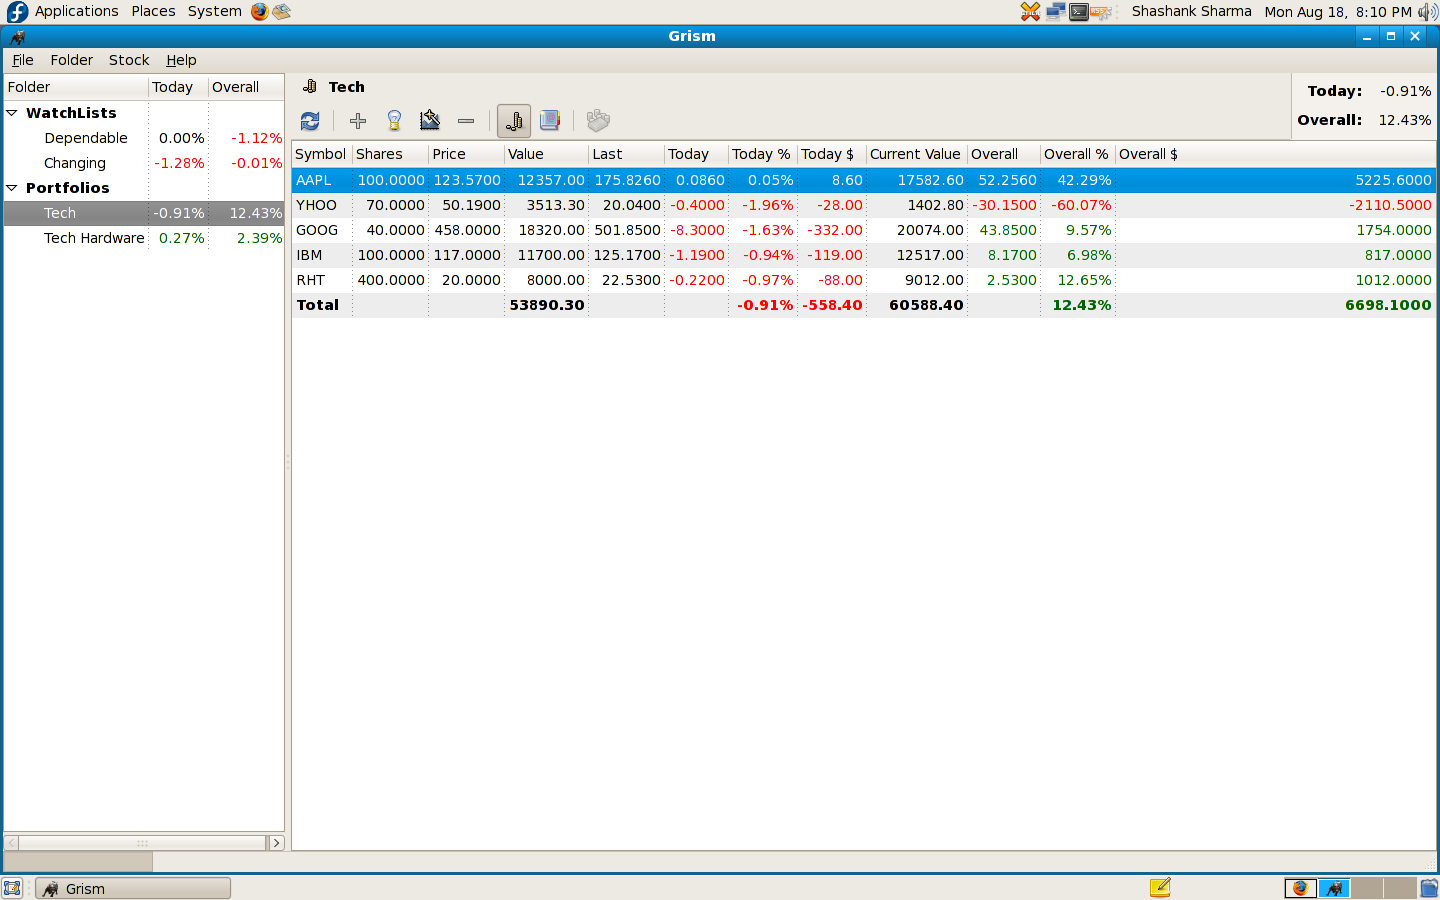The height and width of the screenshot is (900, 1440).
Task: Select the IBM stock row
Action: [x=864, y=255]
